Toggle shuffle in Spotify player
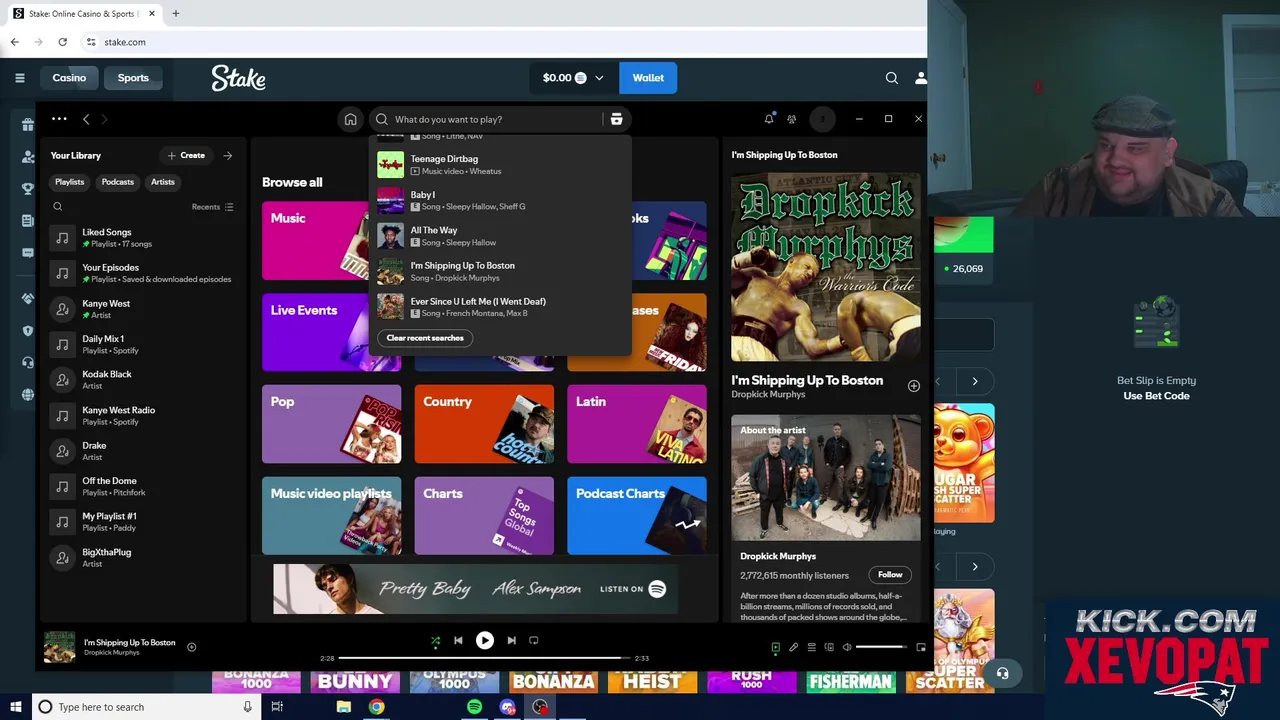The width and height of the screenshot is (1280, 720). pos(435,641)
